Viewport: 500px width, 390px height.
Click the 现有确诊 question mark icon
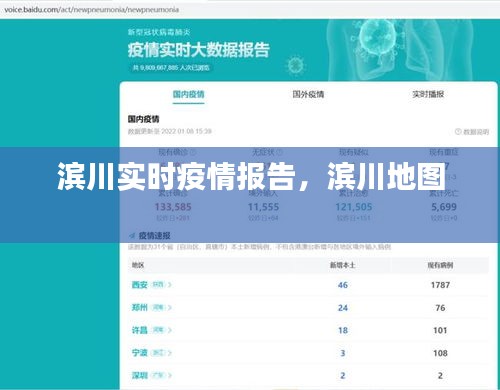(193, 152)
